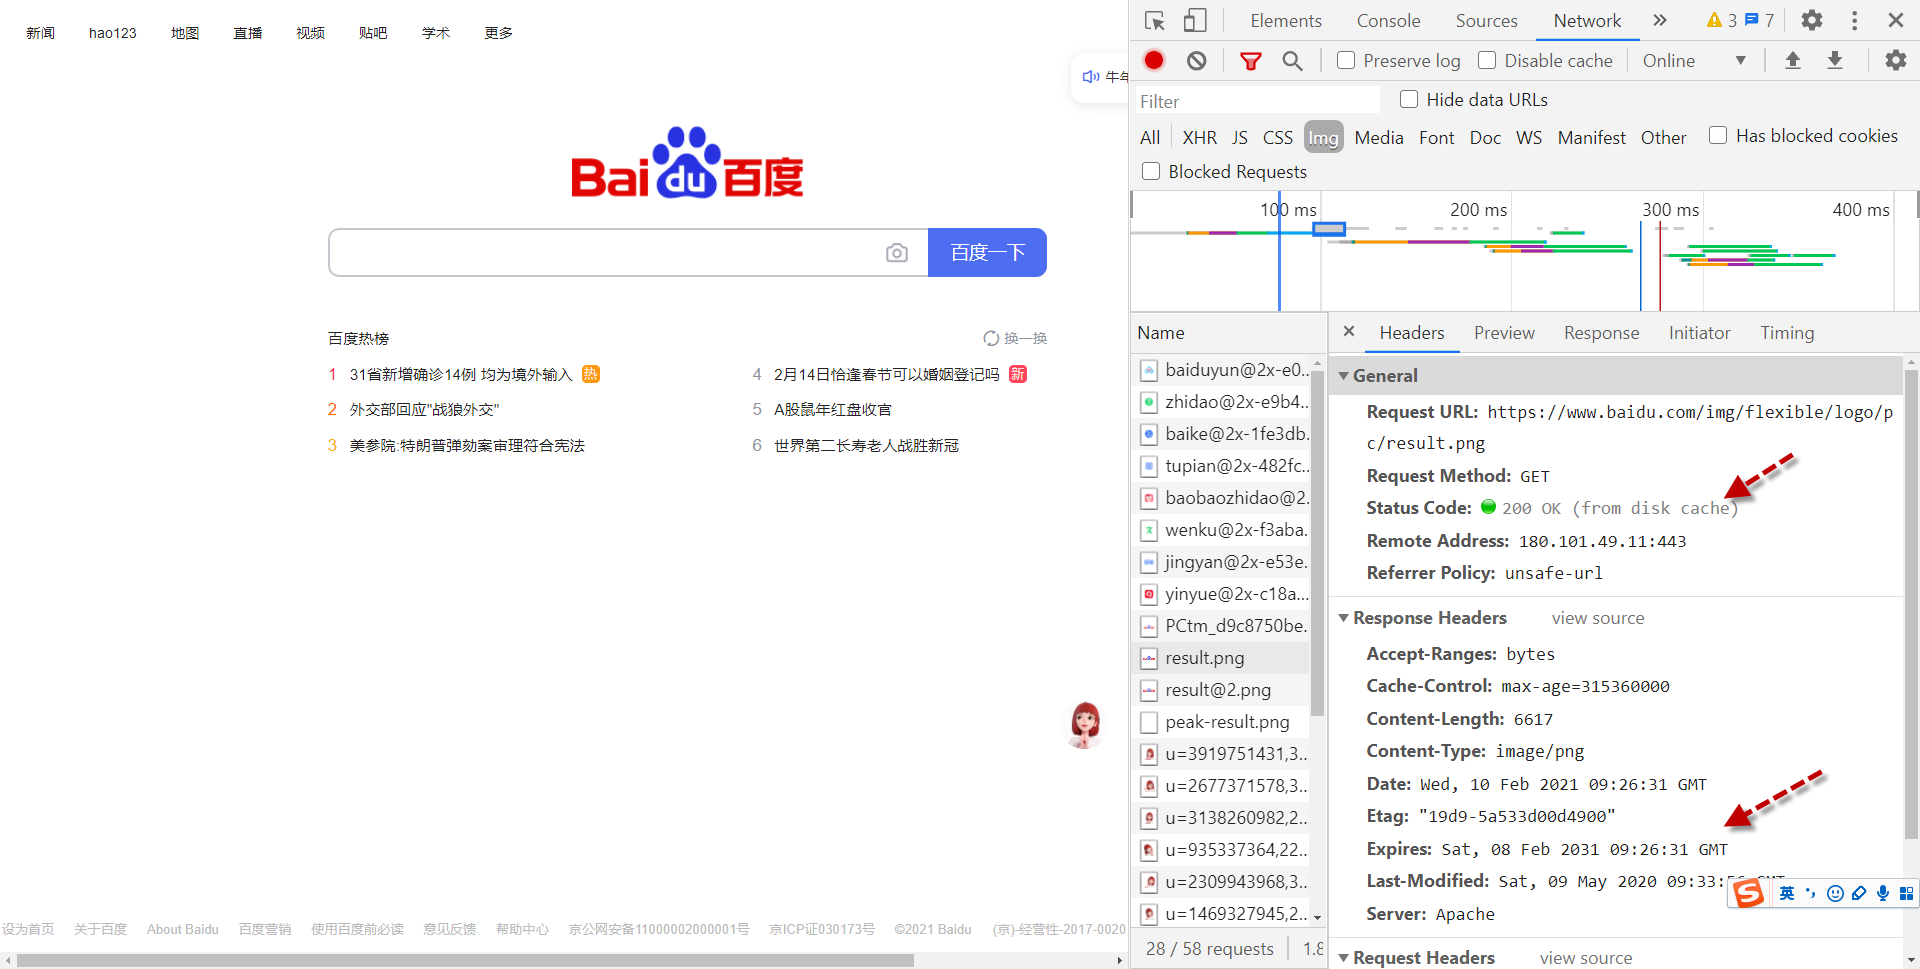Click the page horizontal scrollbar
This screenshot has width=1920, height=969.
[x=466, y=960]
